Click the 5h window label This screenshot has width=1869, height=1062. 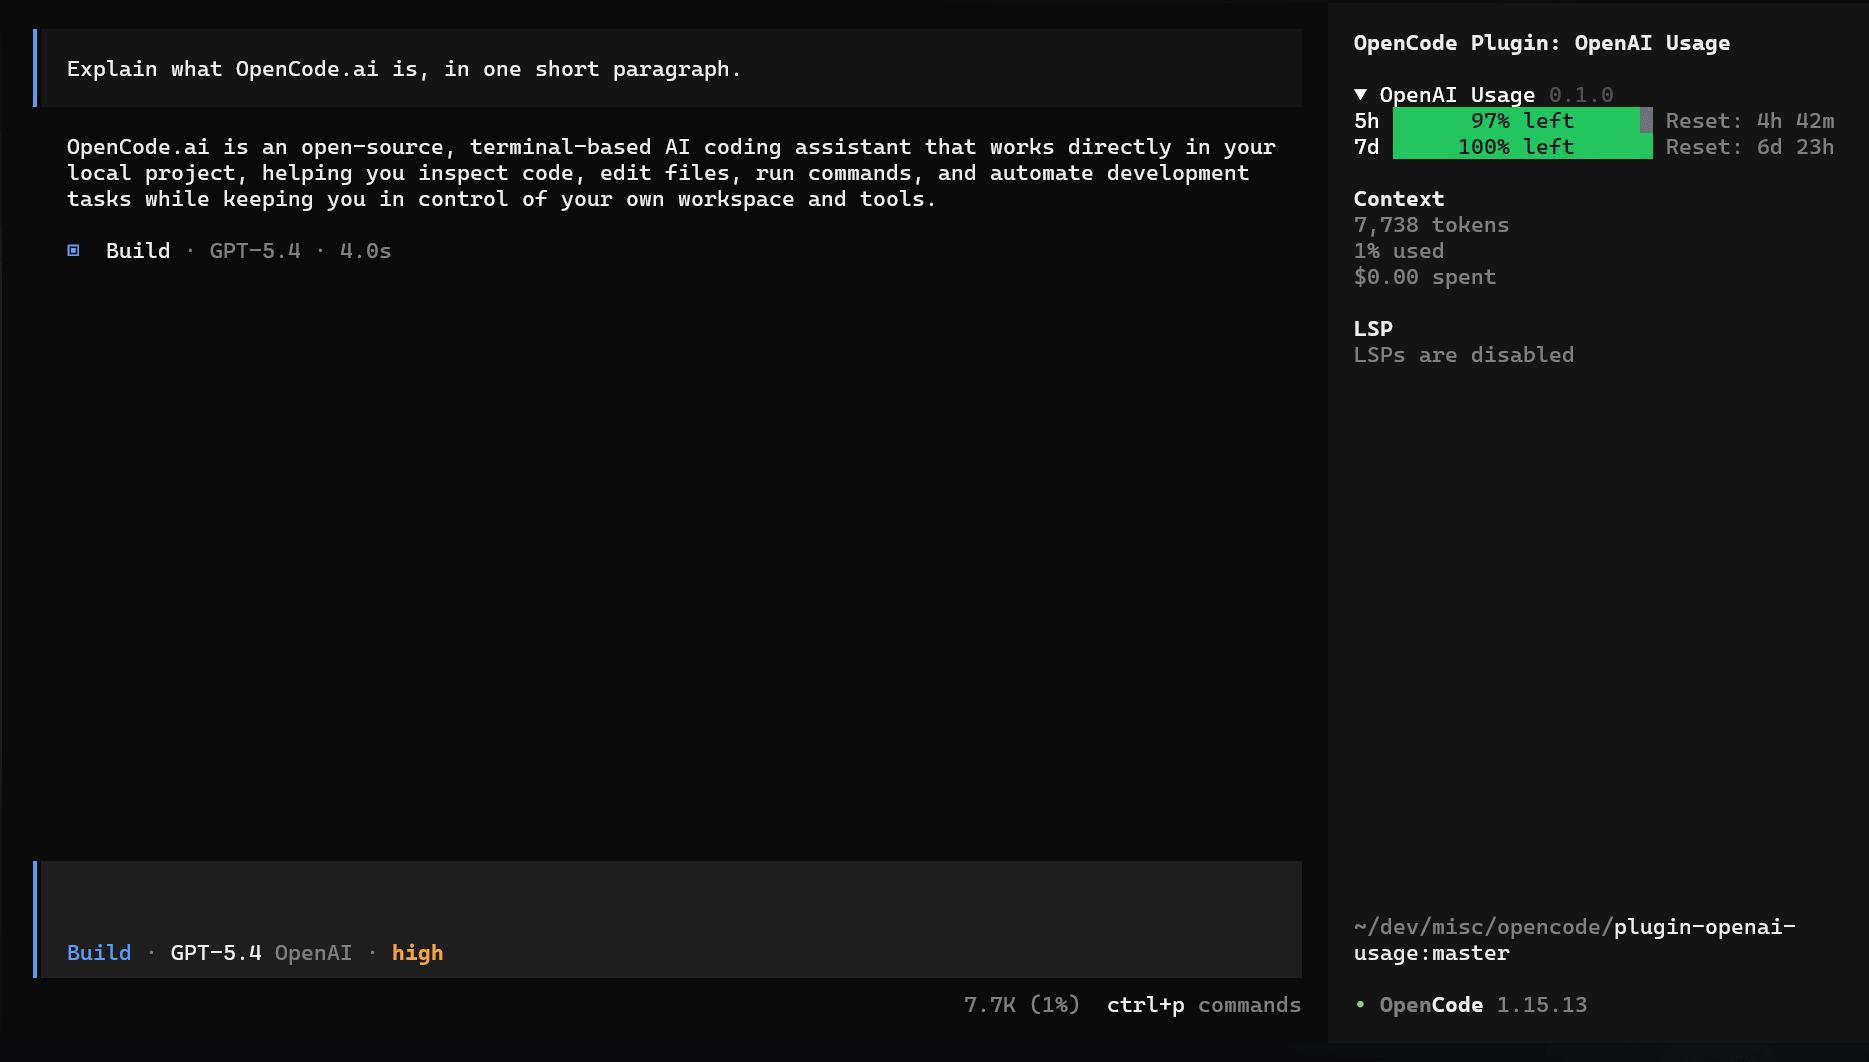(x=1366, y=120)
